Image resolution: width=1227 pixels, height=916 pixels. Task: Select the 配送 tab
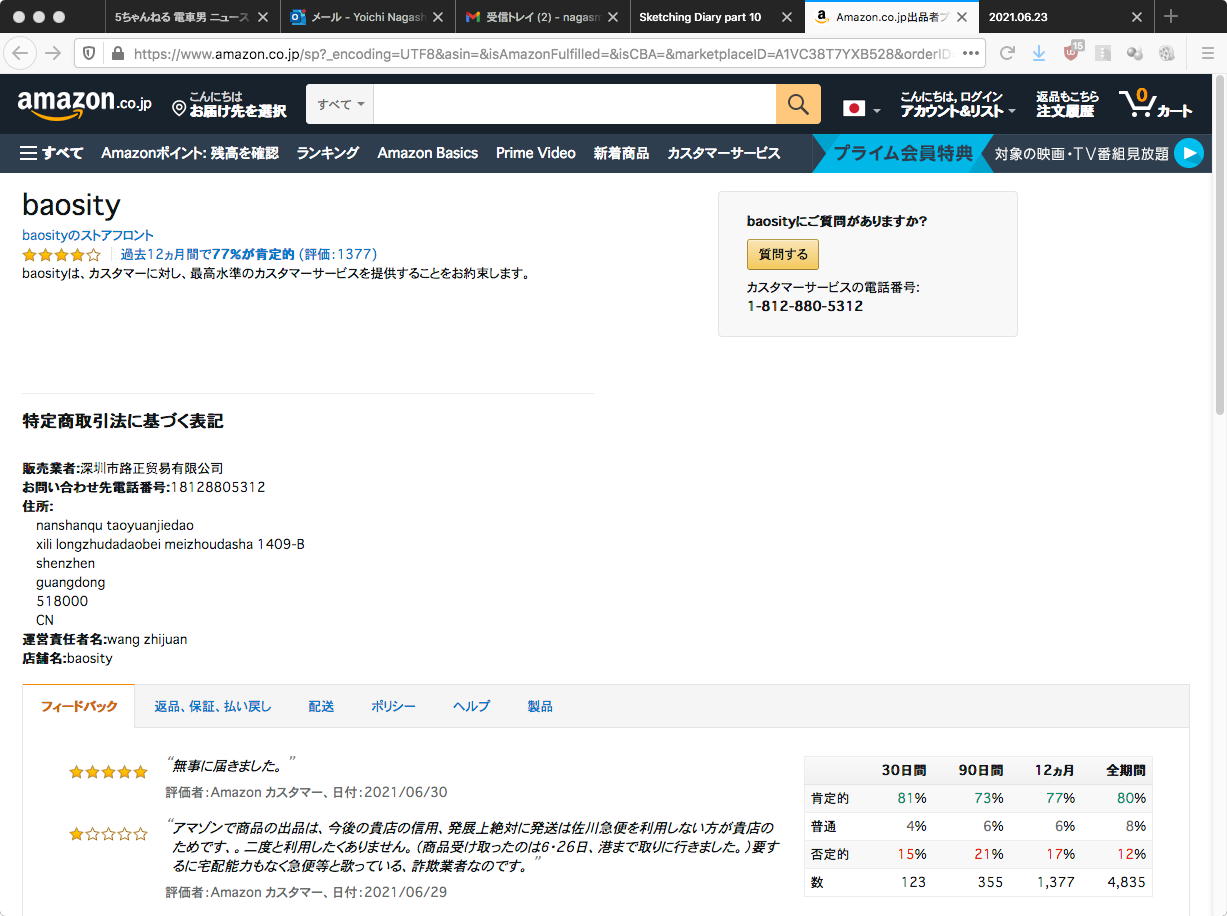tap(321, 706)
